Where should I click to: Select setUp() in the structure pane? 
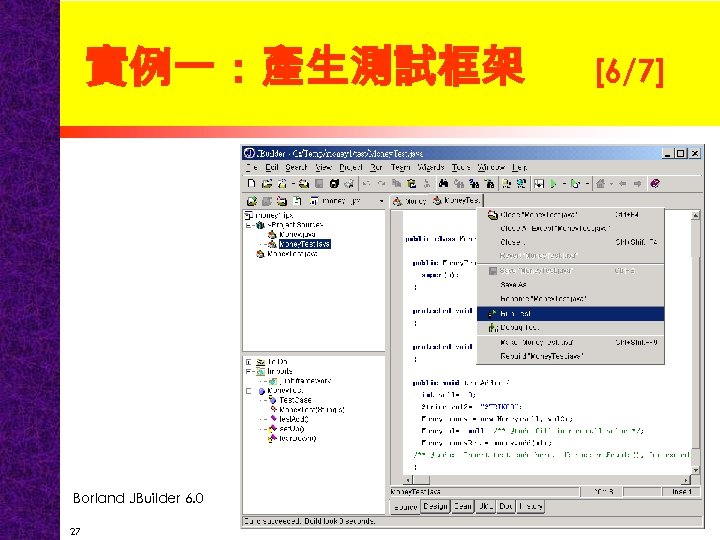(292, 429)
